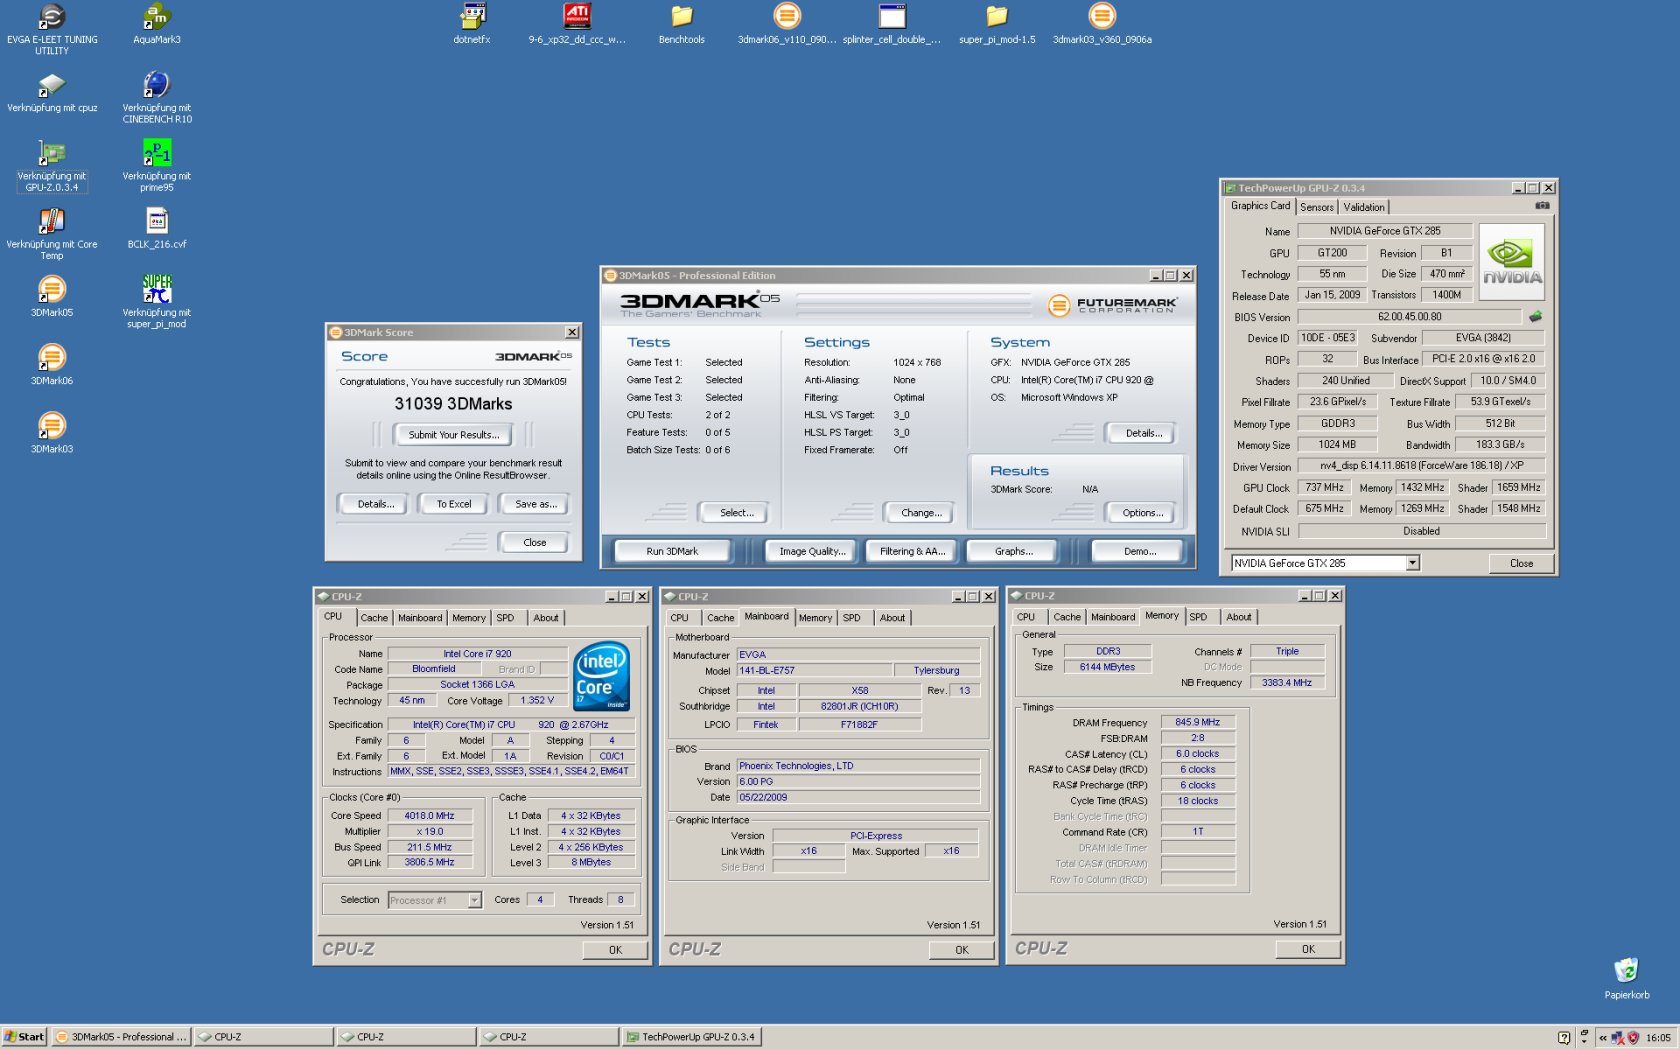1680x1050 pixels.
Task: Close the GPU-Z window via Close button
Action: 1521,563
